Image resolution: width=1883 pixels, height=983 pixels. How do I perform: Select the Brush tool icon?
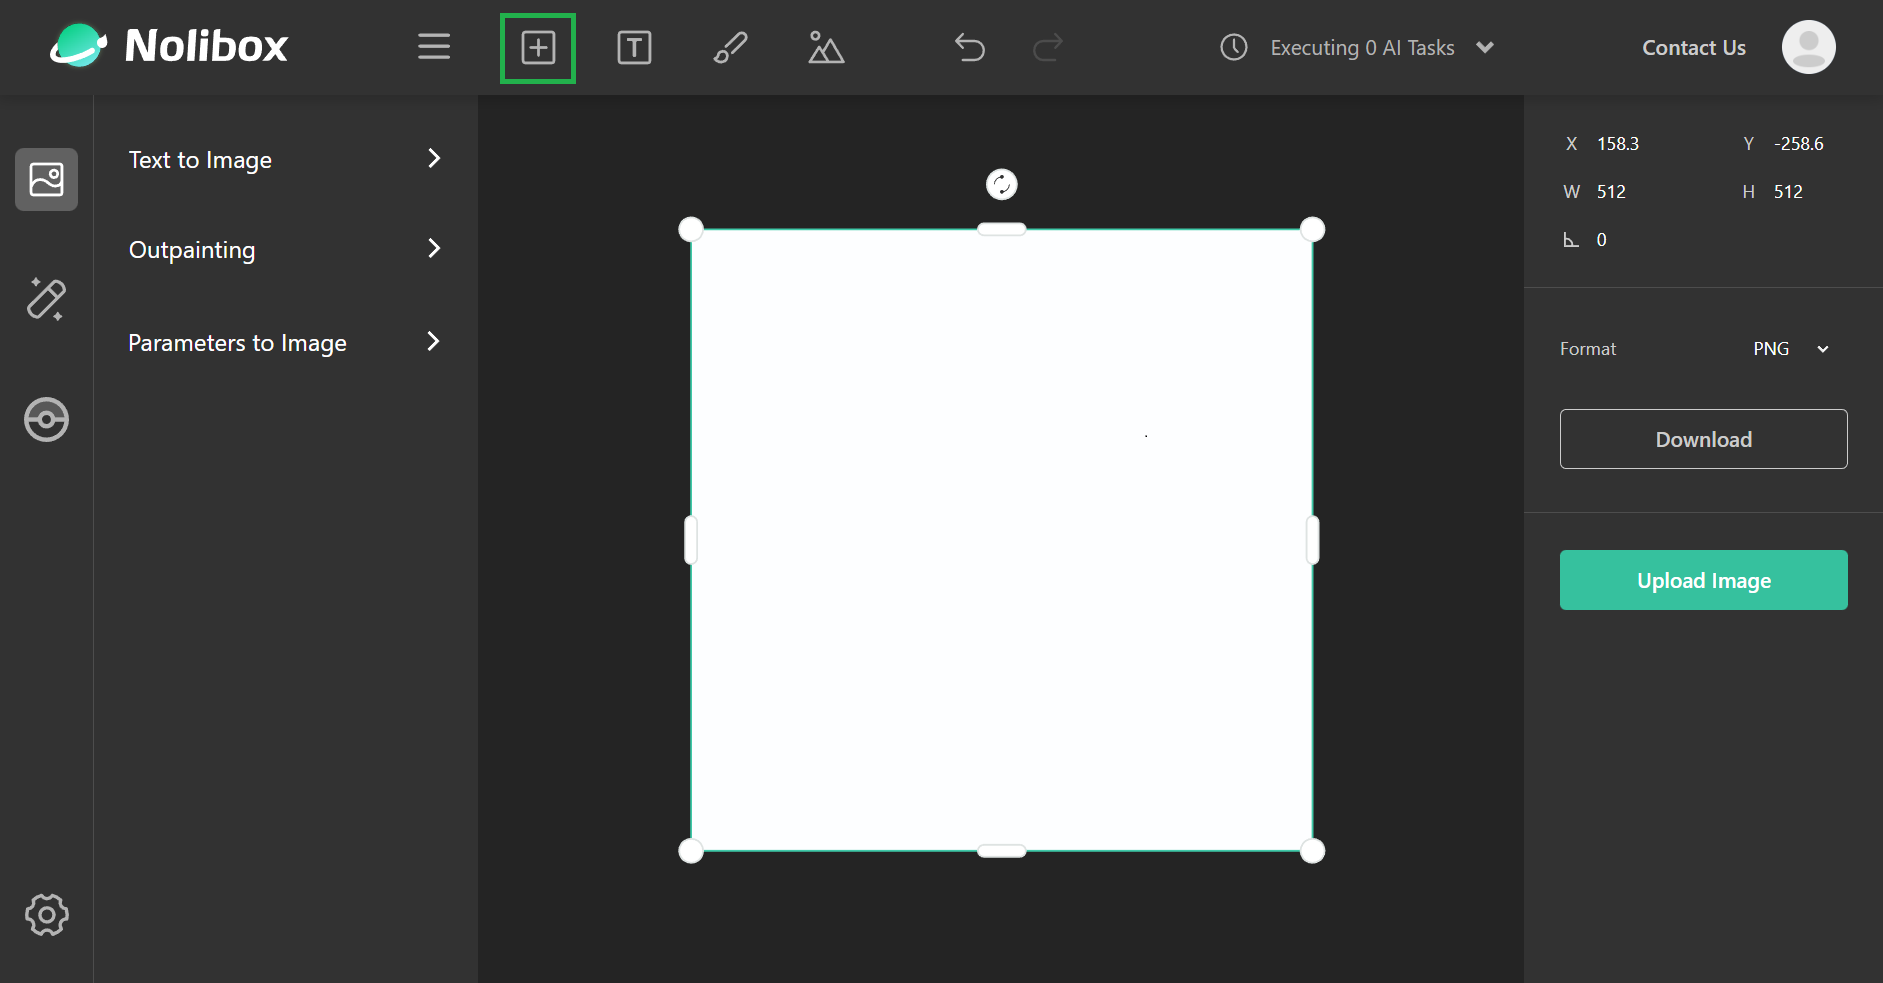tap(730, 48)
